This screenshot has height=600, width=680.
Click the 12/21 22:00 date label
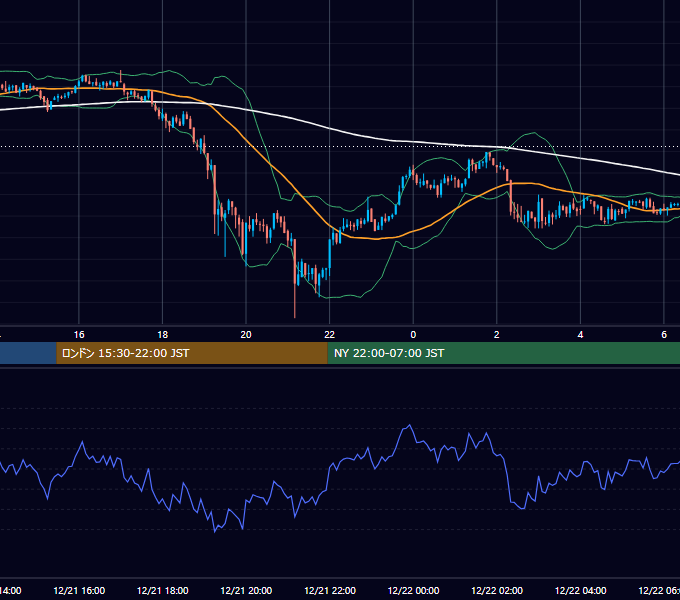[x=330, y=590]
